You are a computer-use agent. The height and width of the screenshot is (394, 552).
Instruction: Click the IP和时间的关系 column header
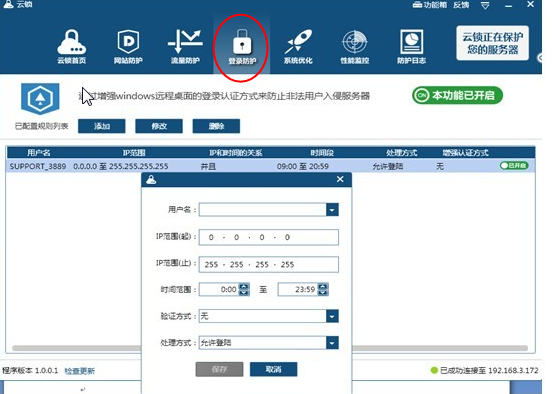[236, 153]
